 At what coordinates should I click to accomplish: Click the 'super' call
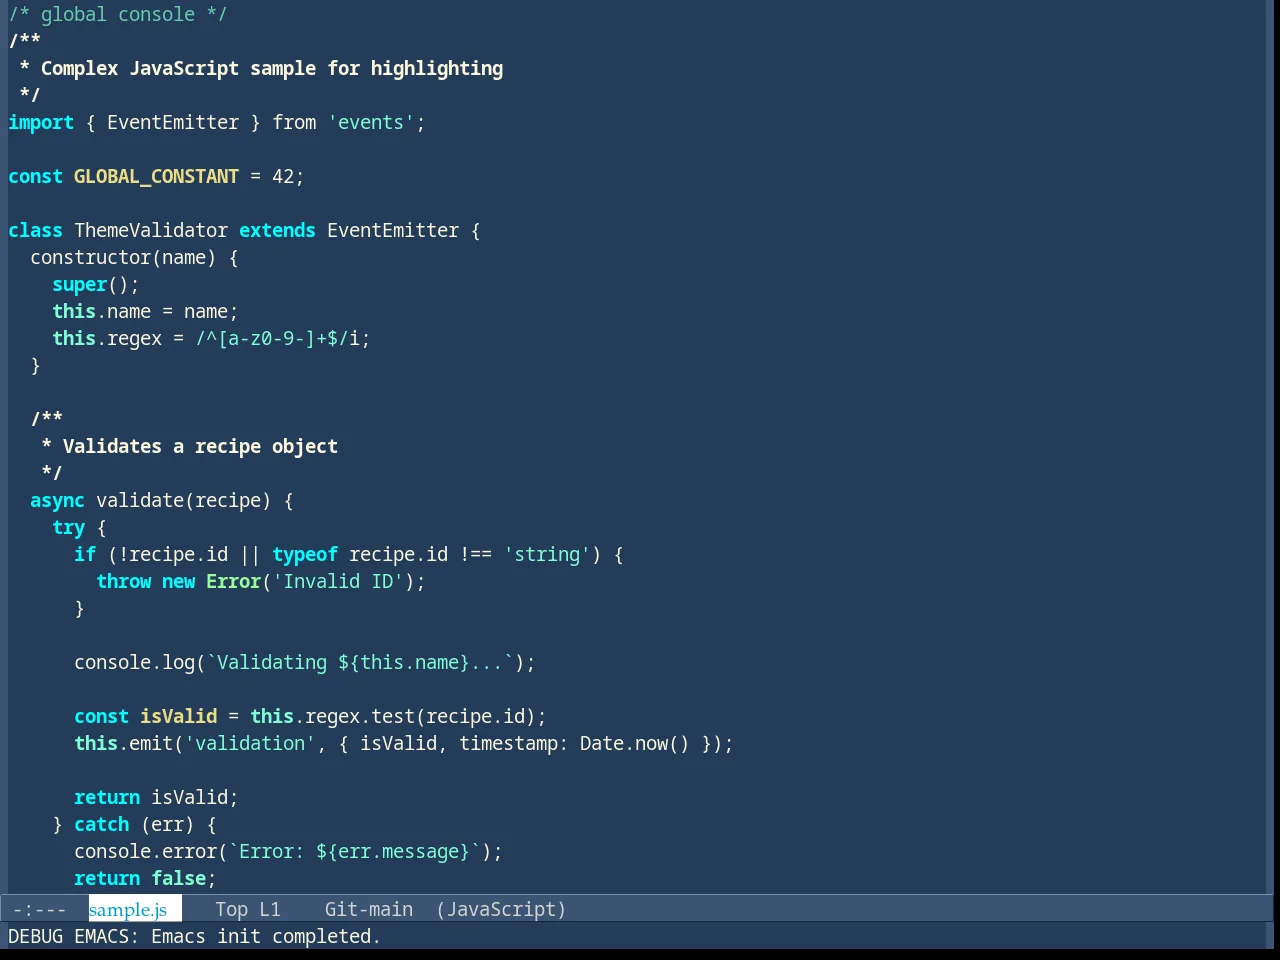pyautogui.click(x=79, y=284)
